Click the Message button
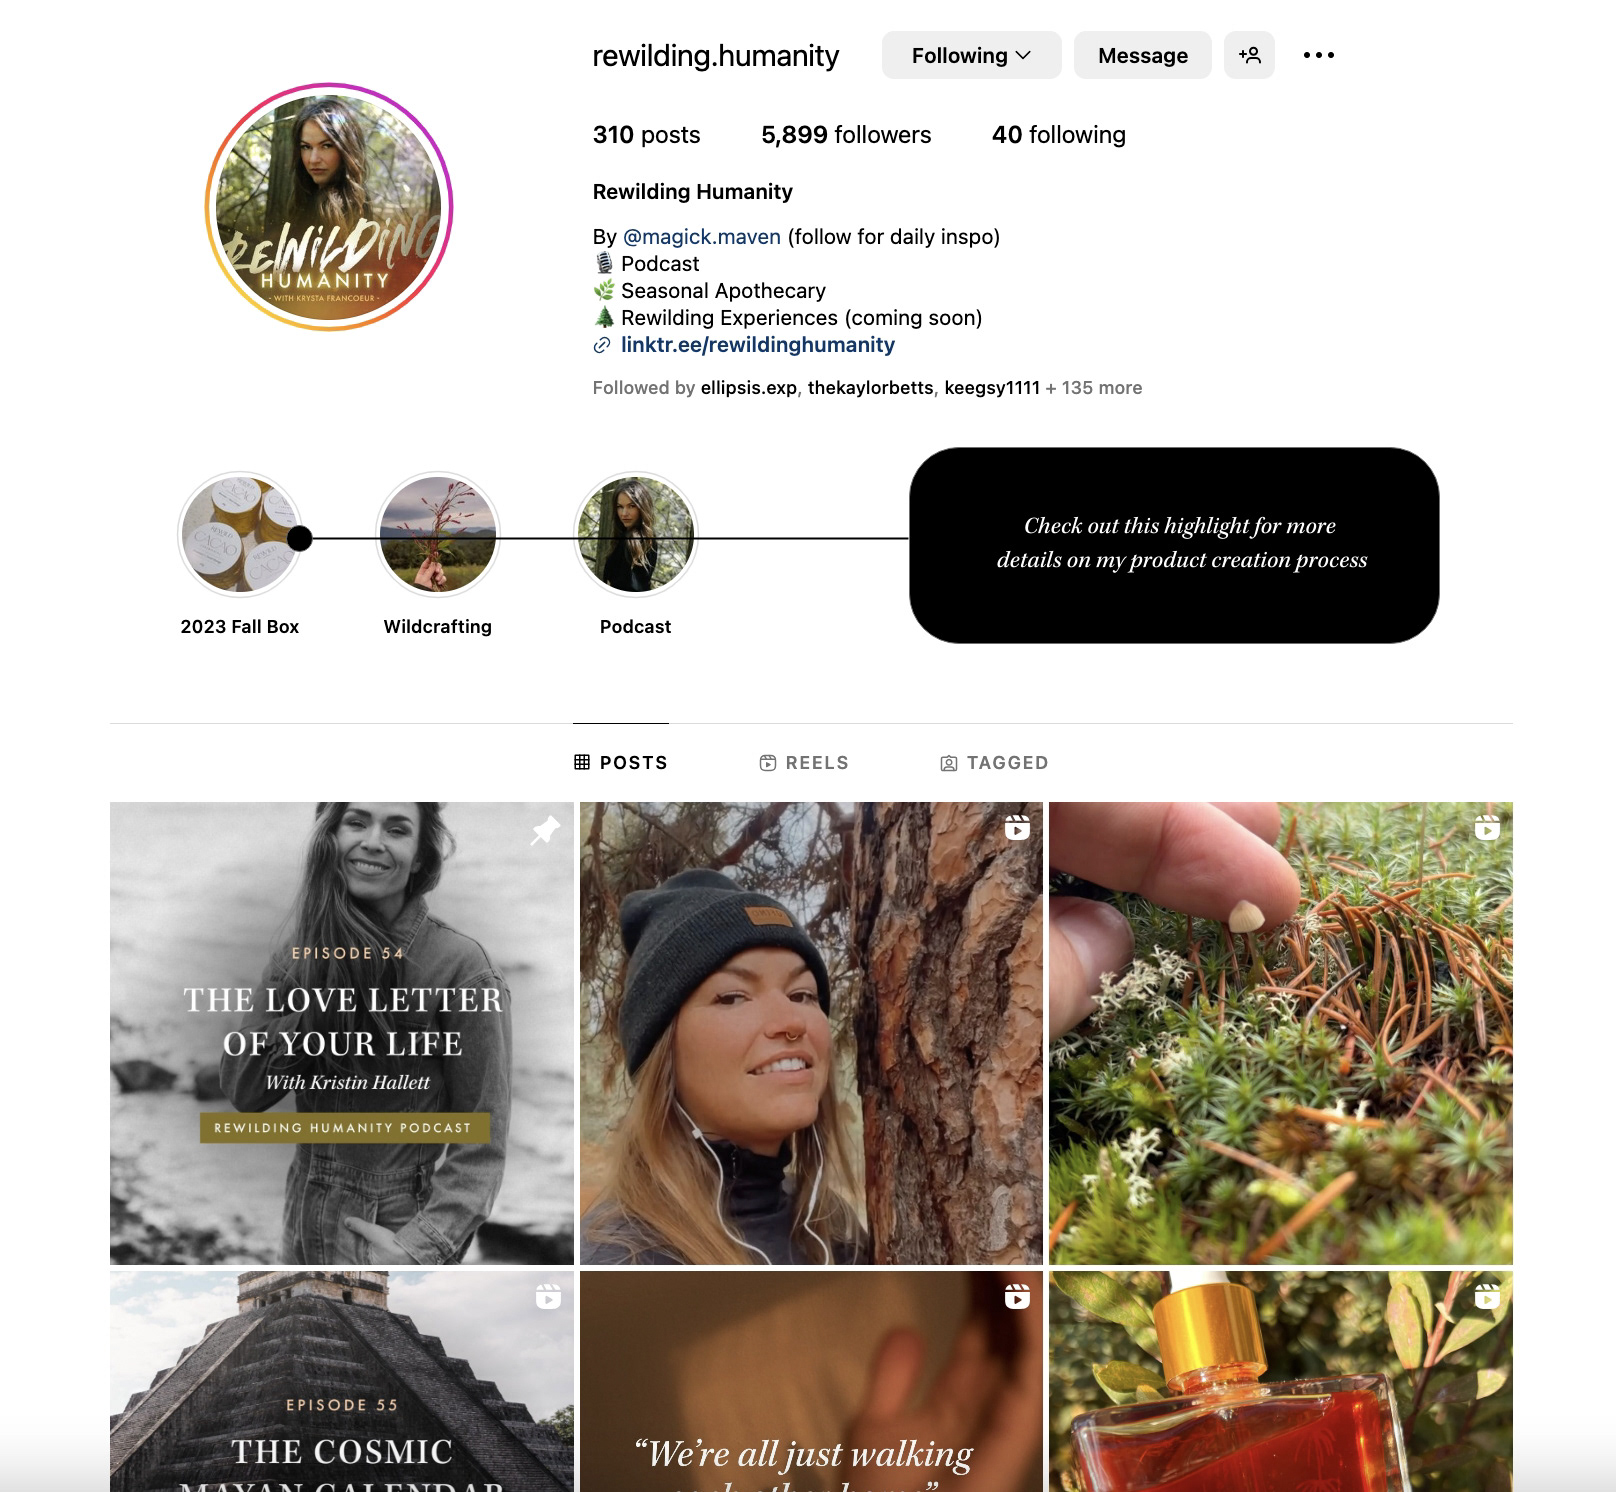Image resolution: width=1616 pixels, height=1492 pixels. click(x=1143, y=55)
